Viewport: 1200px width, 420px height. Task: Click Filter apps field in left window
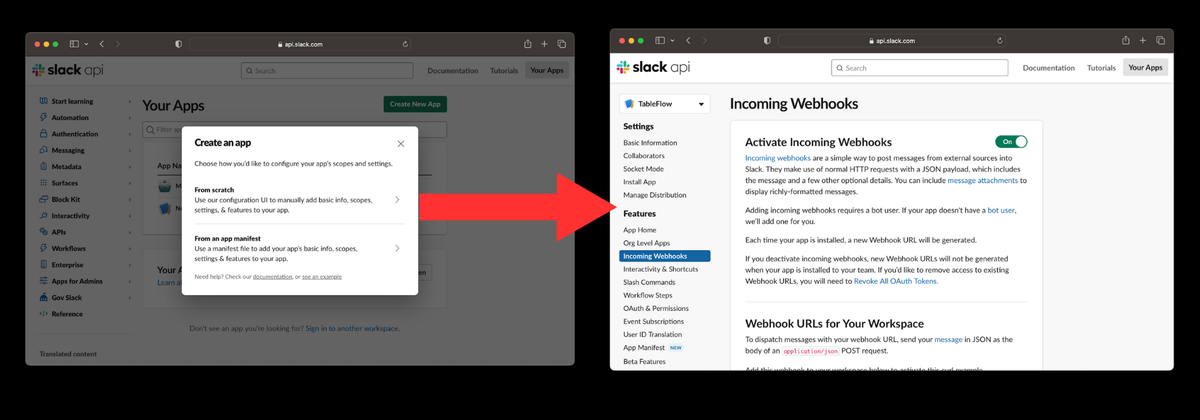(x=295, y=129)
